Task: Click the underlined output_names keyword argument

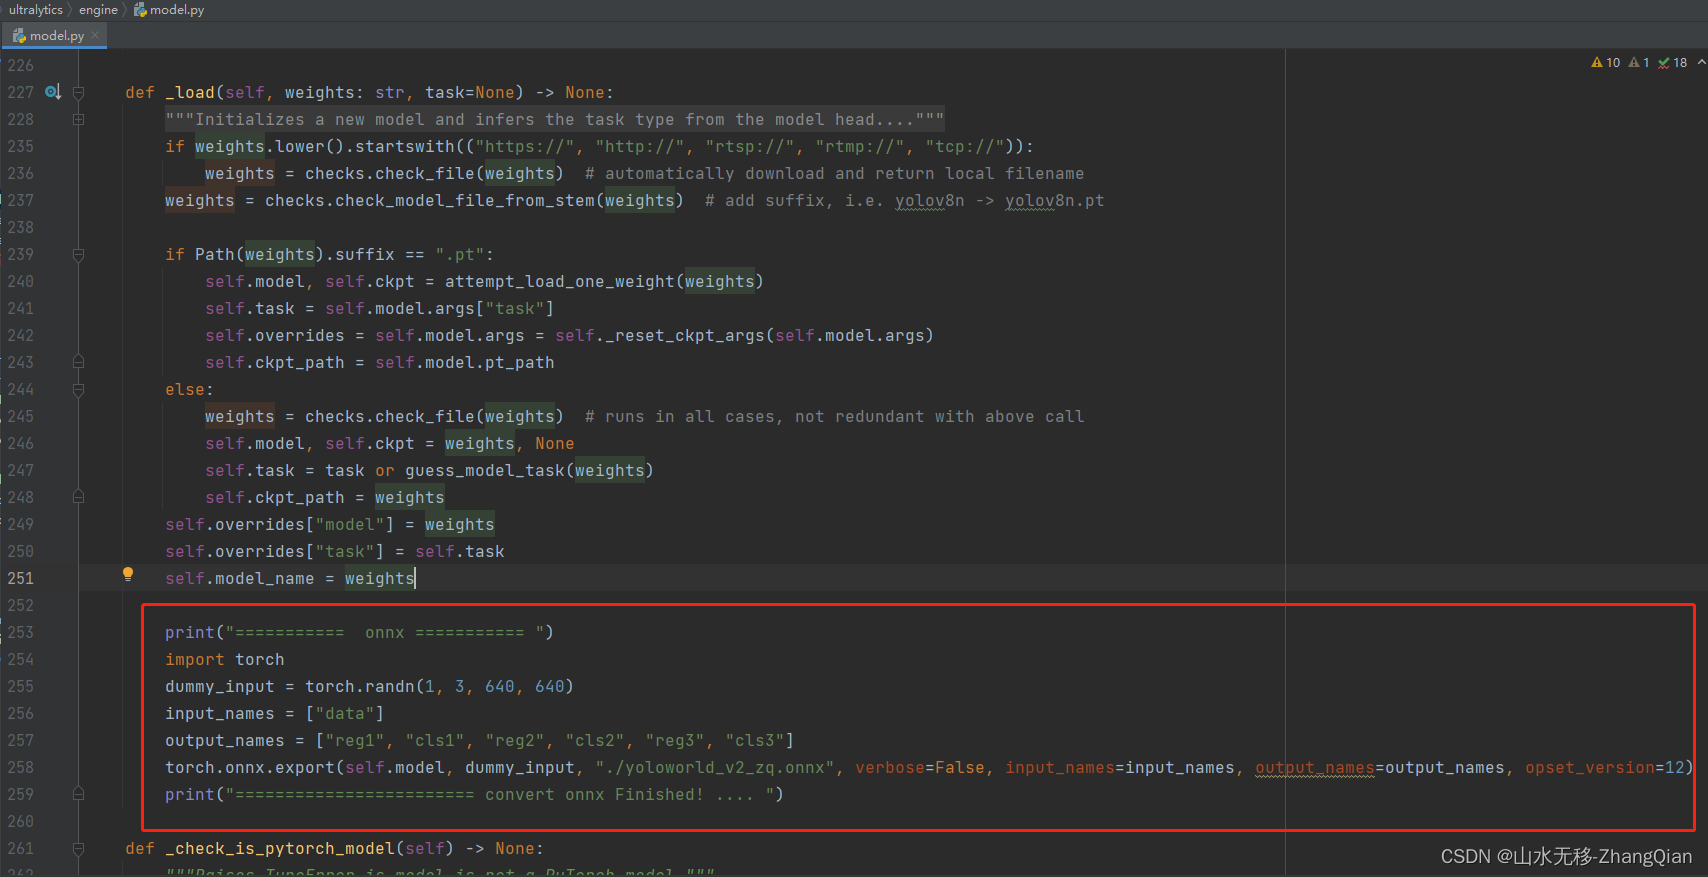Action: click(x=1315, y=767)
